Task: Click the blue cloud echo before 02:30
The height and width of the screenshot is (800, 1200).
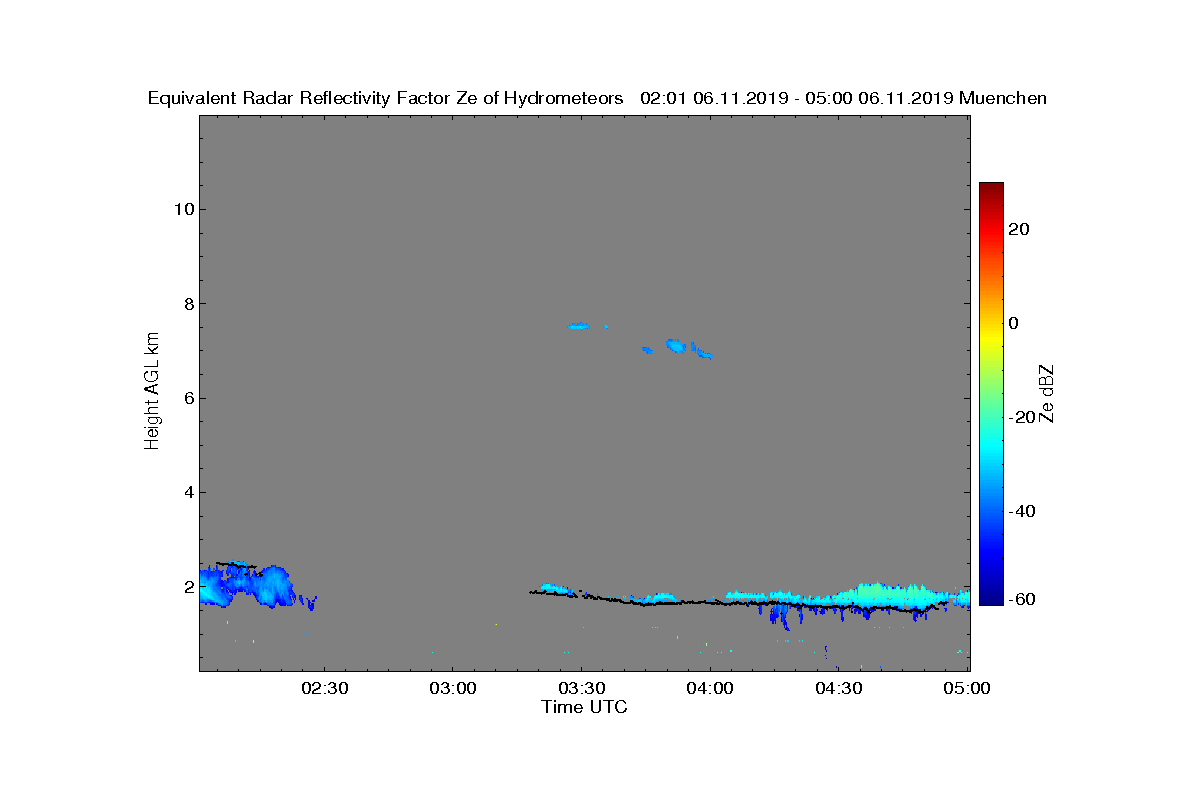Action: [246, 586]
